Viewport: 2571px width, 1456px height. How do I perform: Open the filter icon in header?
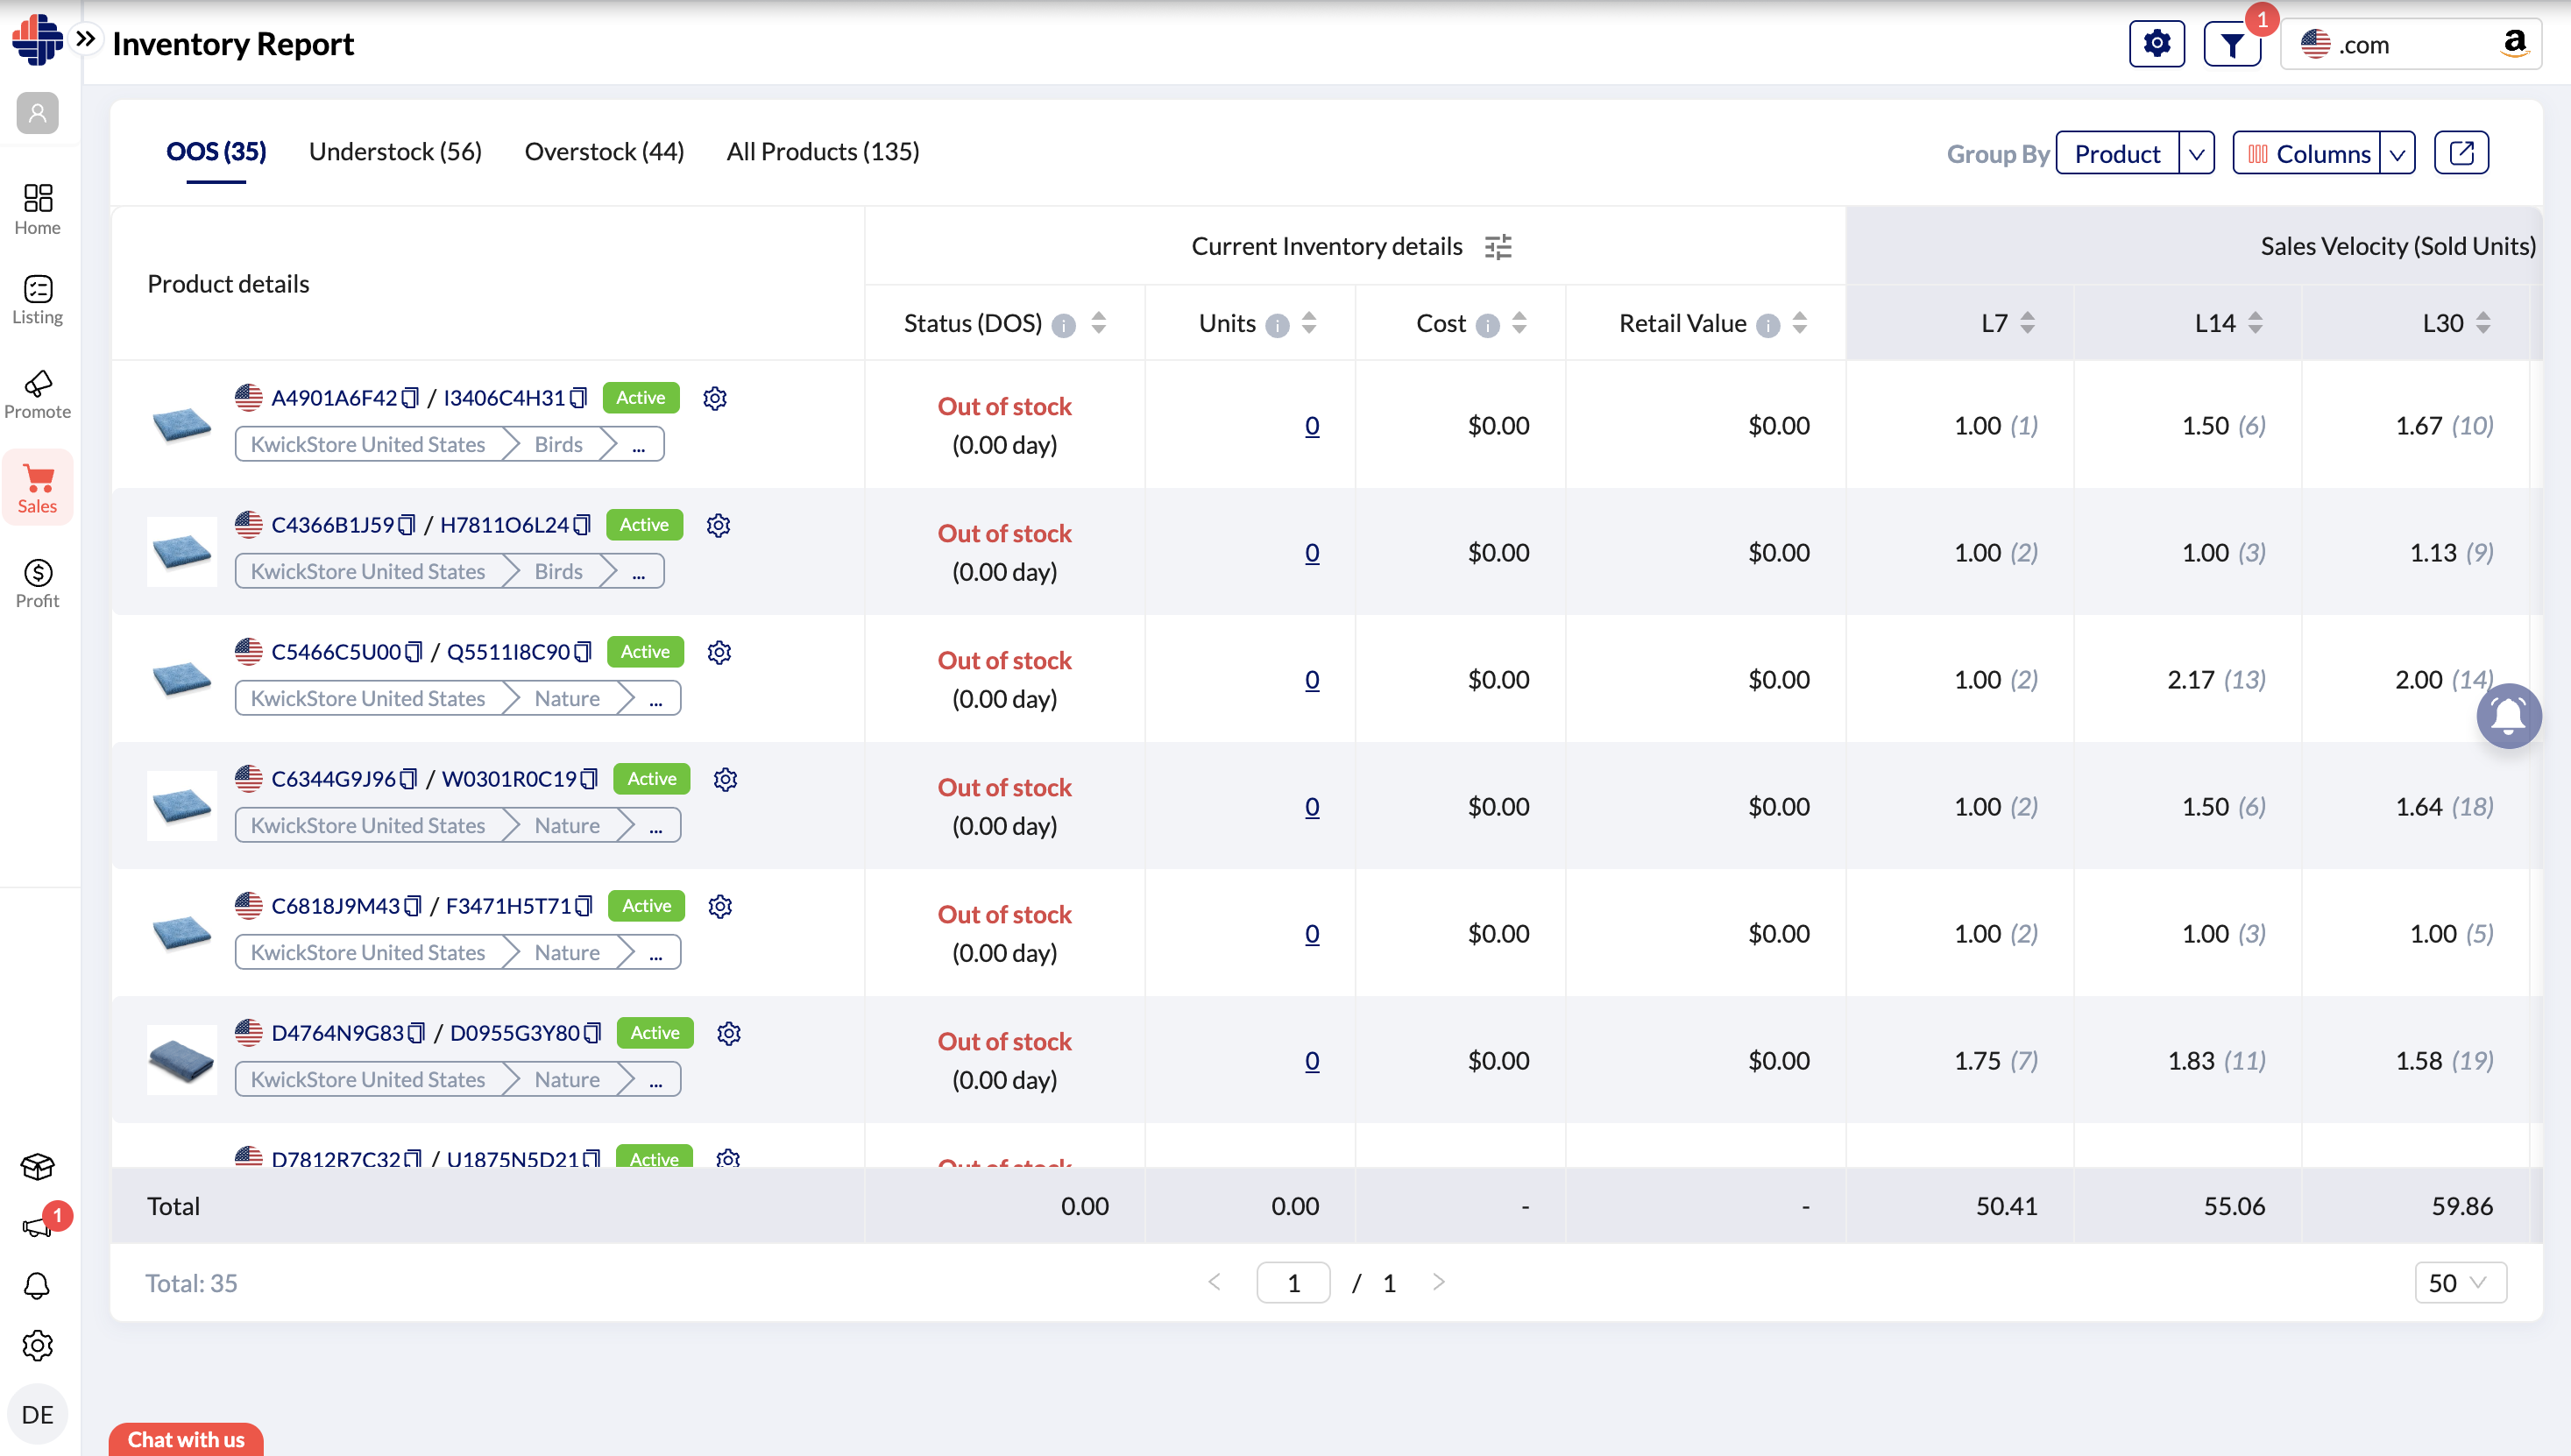pos(2231,44)
